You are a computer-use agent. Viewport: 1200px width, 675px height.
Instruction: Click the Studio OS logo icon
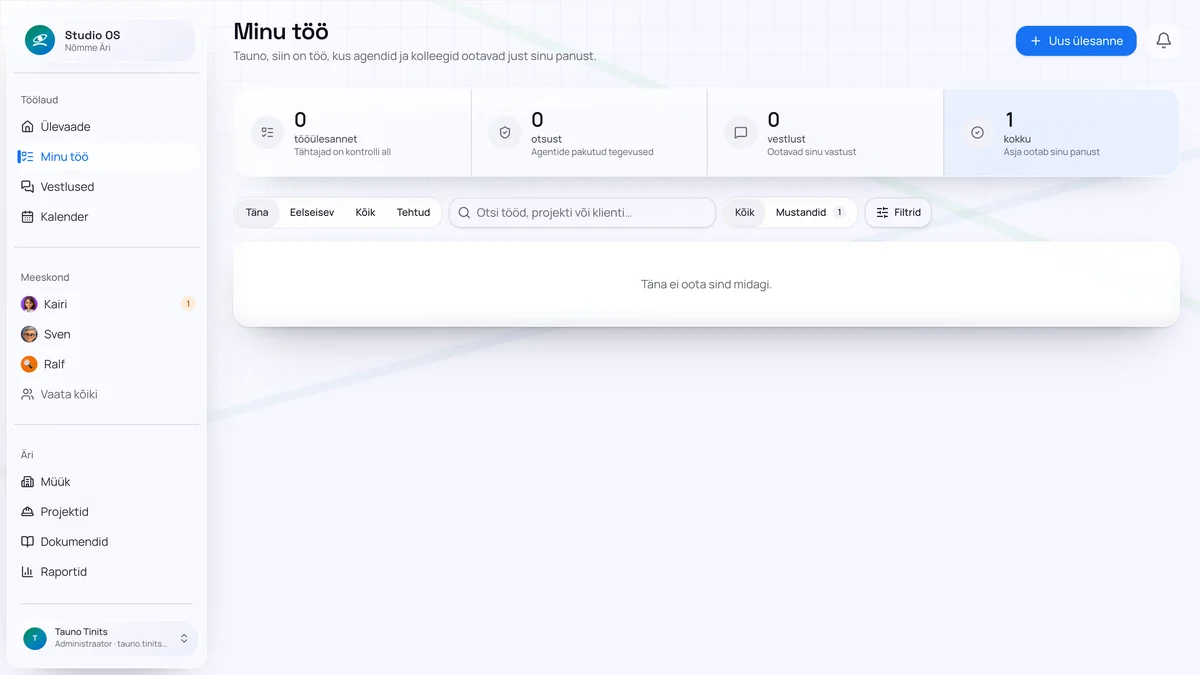click(40, 40)
